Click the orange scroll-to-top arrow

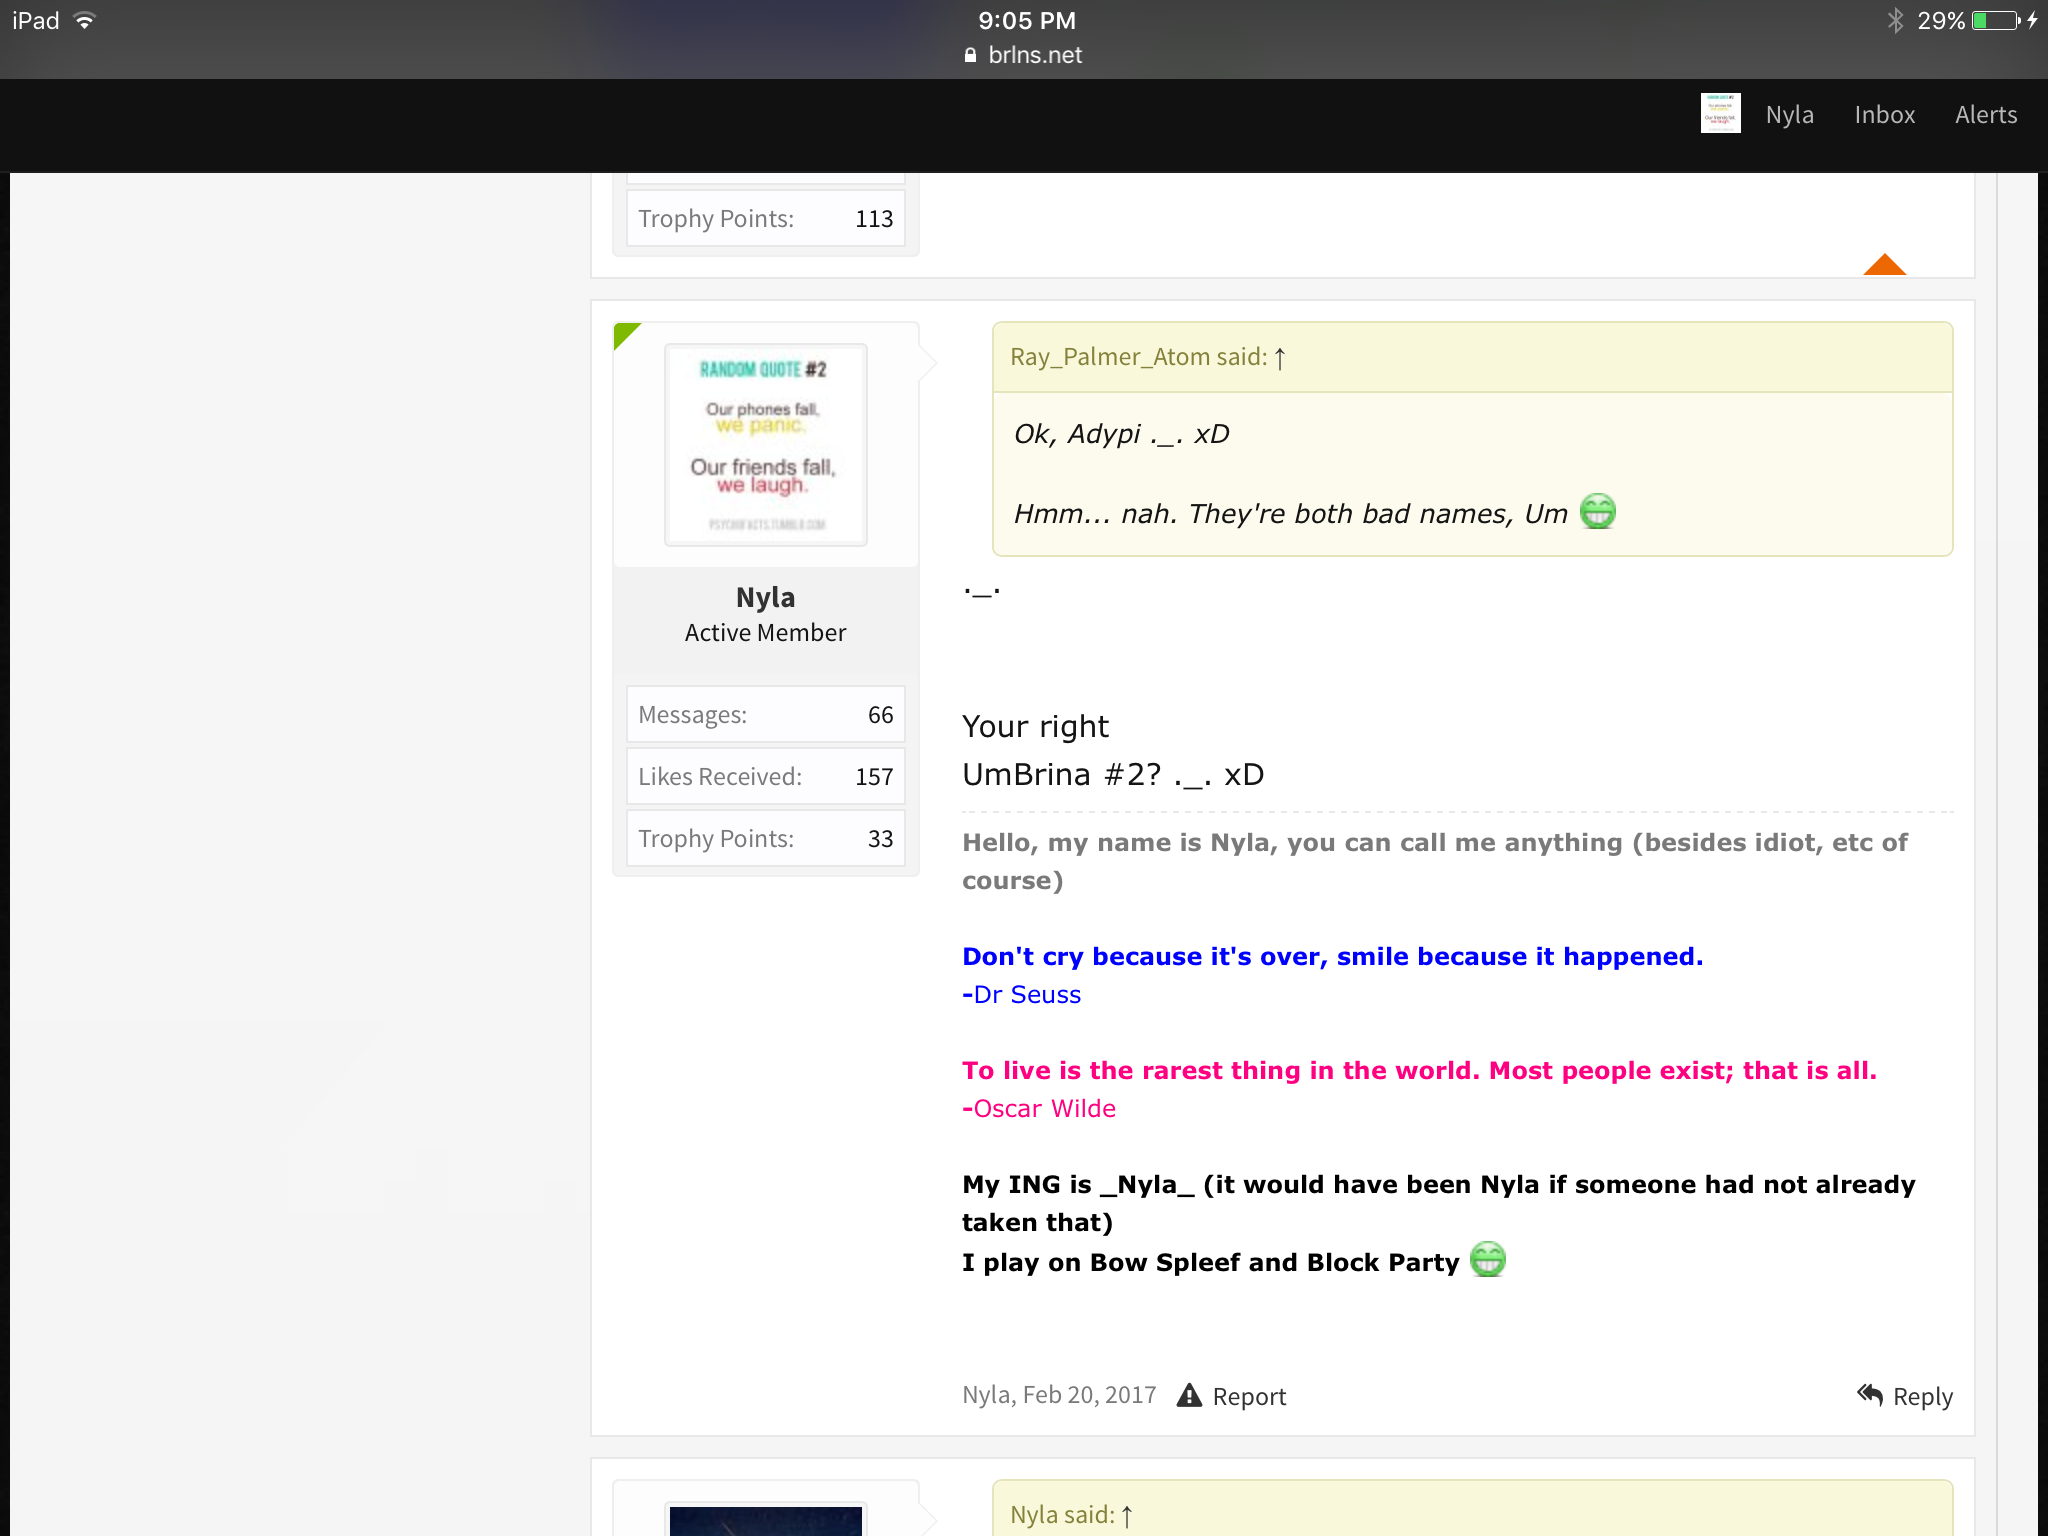point(1885,264)
